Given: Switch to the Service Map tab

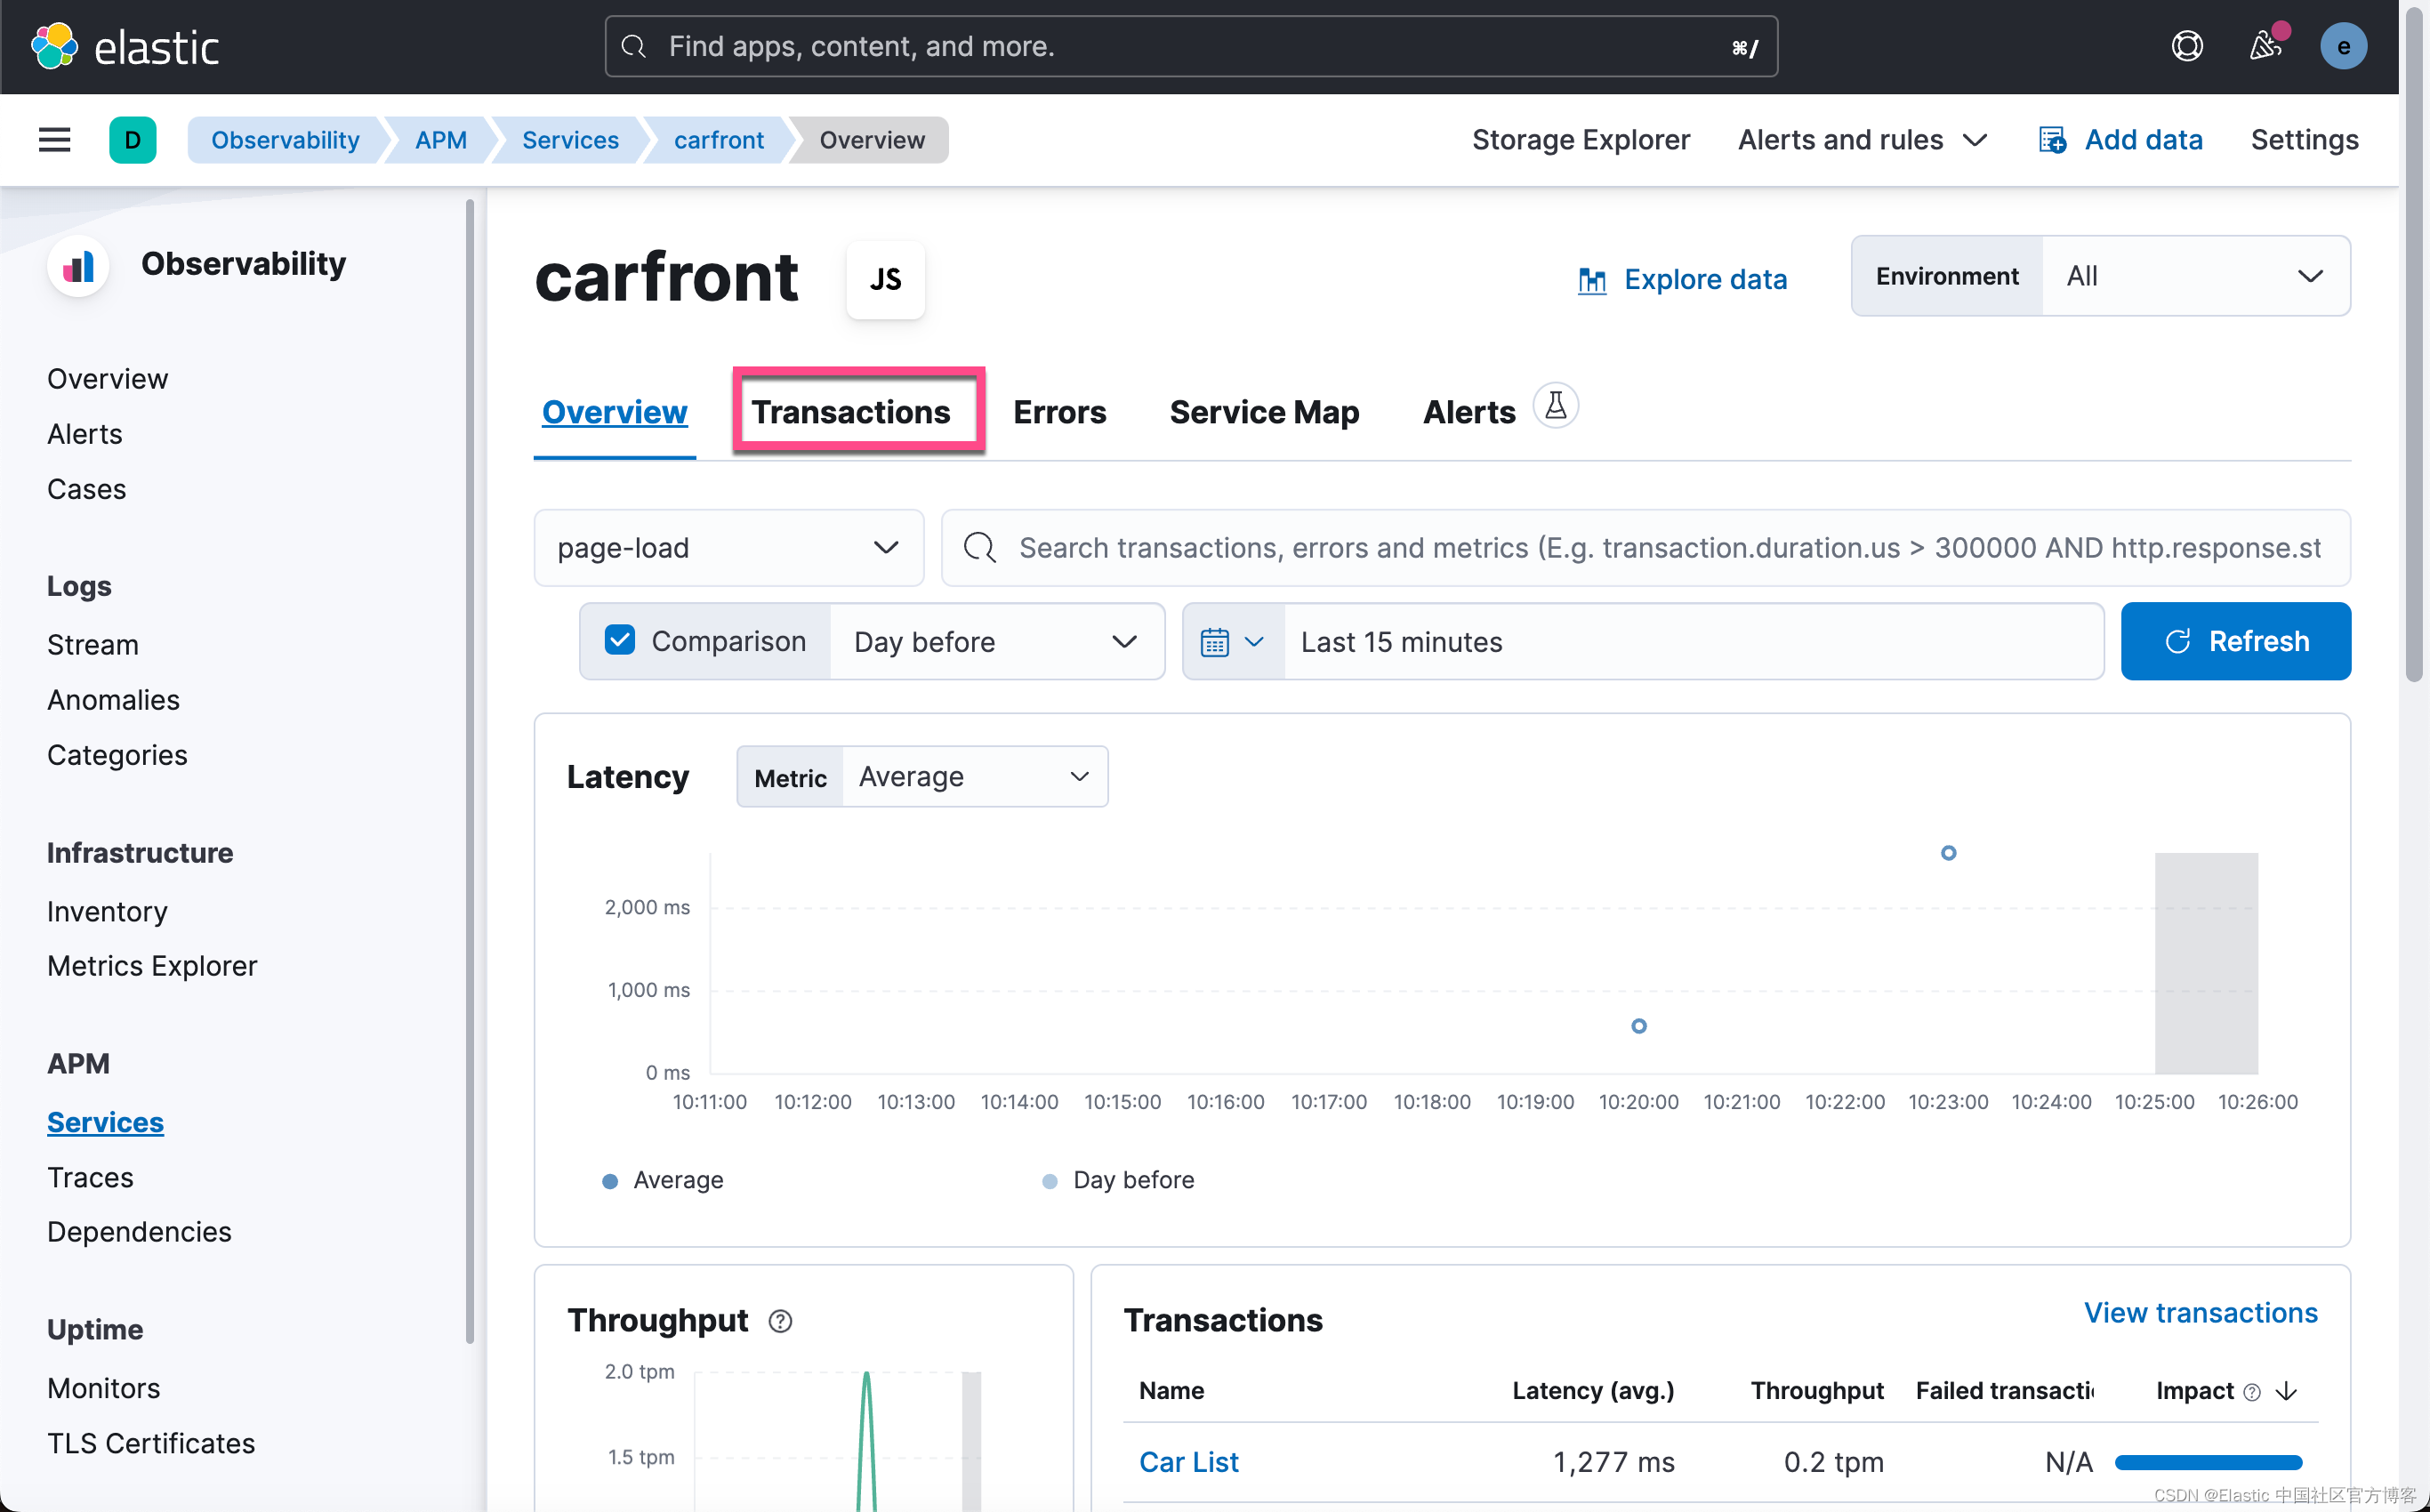Looking at the screenshot, I should coord(1264,412).
